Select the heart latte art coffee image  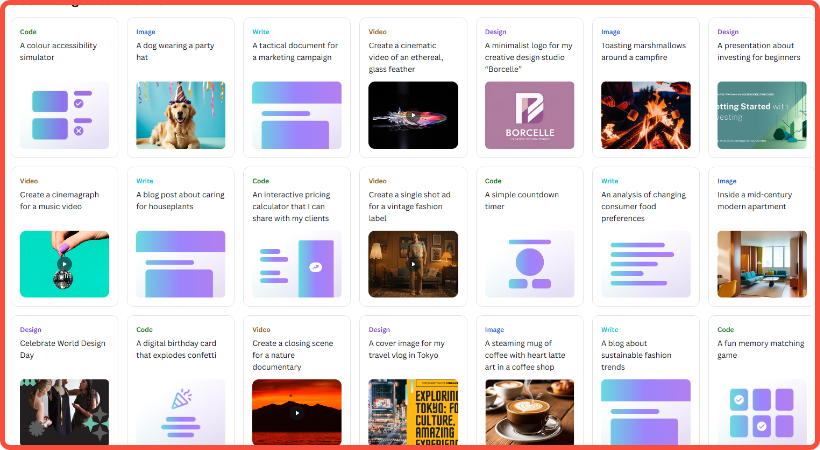point(529,412)
